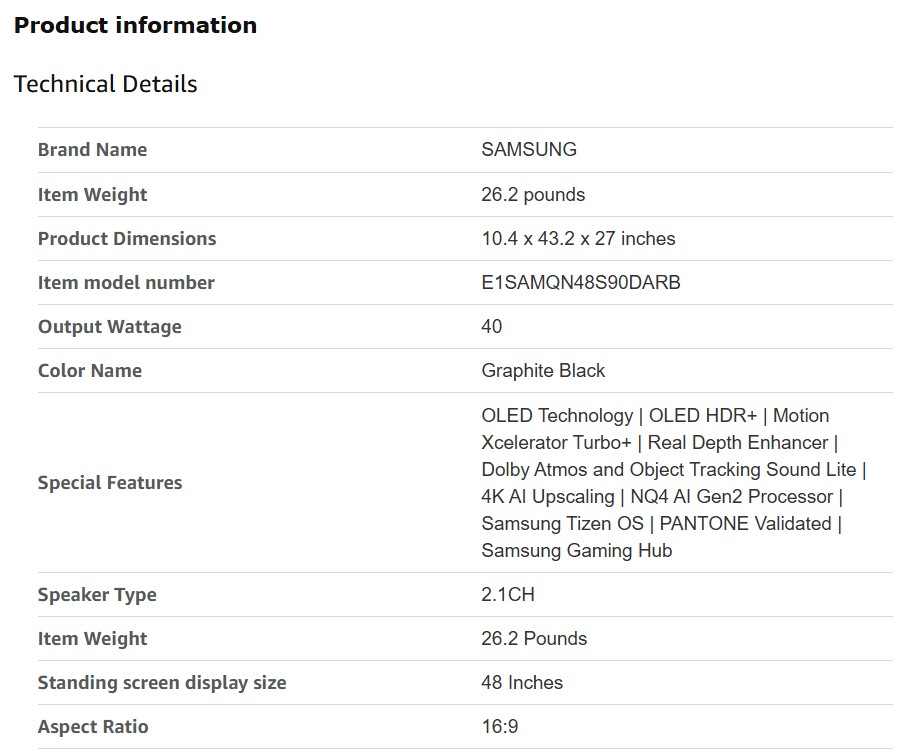Select the Output Wattage label
This screenshot has height=753, width=912.
click(110, 327)
